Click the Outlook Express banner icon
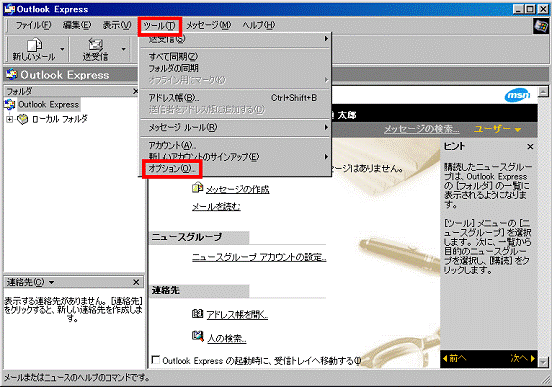The height and width of the screenshot is (387, 552). click(x=12, y=74)
